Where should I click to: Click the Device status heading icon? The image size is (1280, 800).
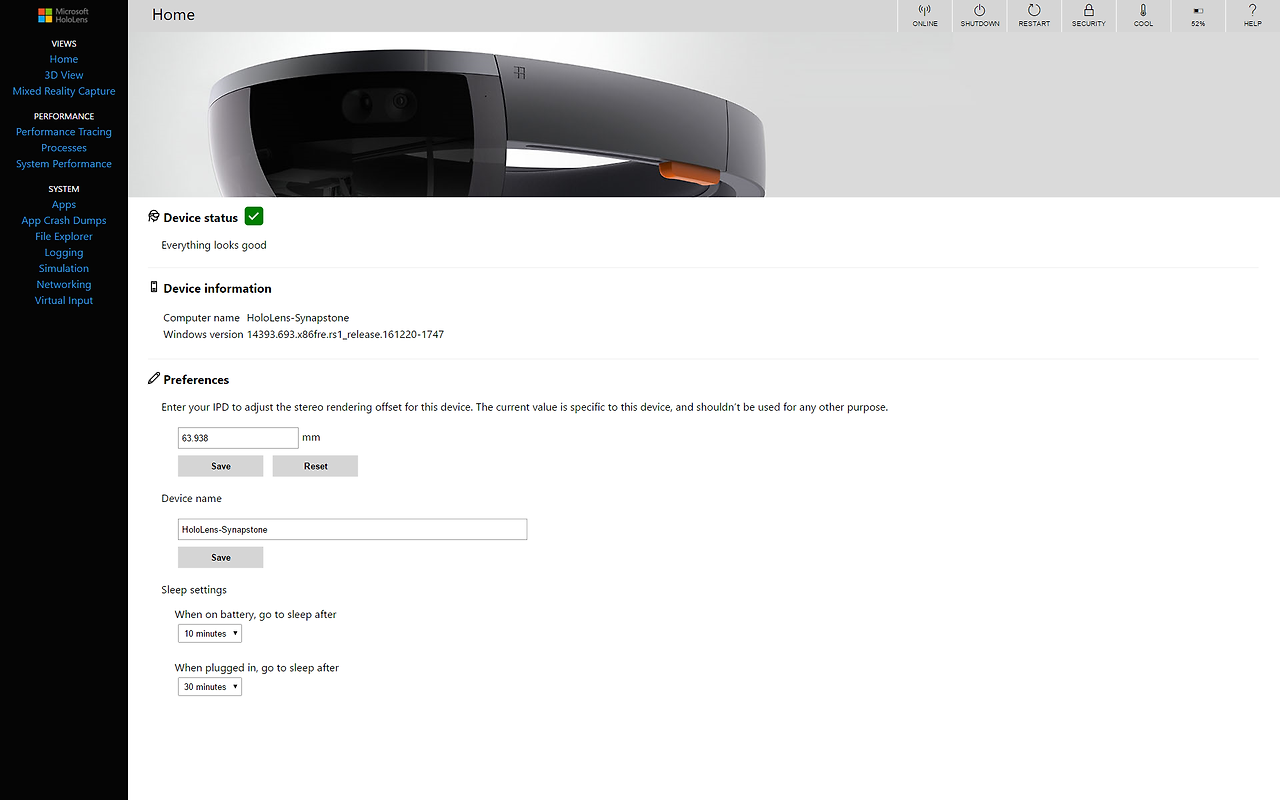point(154,217)
